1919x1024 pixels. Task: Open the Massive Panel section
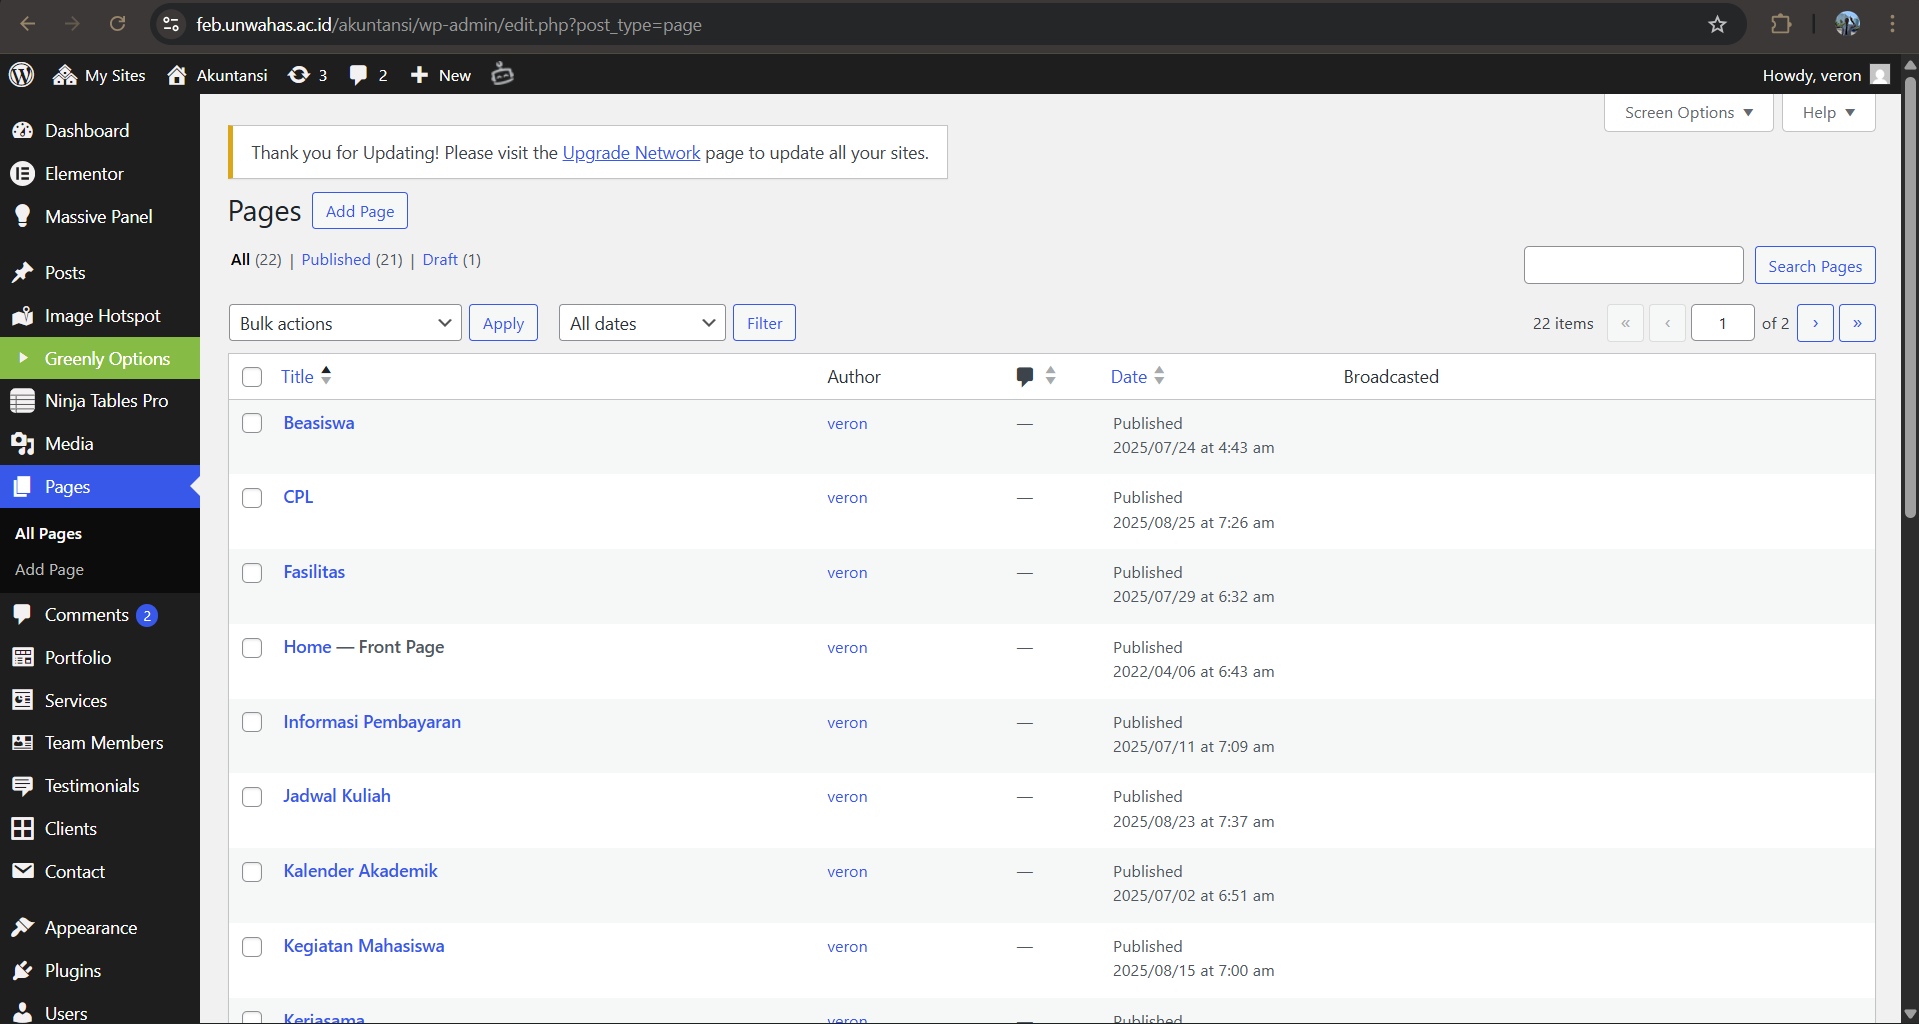tap(97, 216)
